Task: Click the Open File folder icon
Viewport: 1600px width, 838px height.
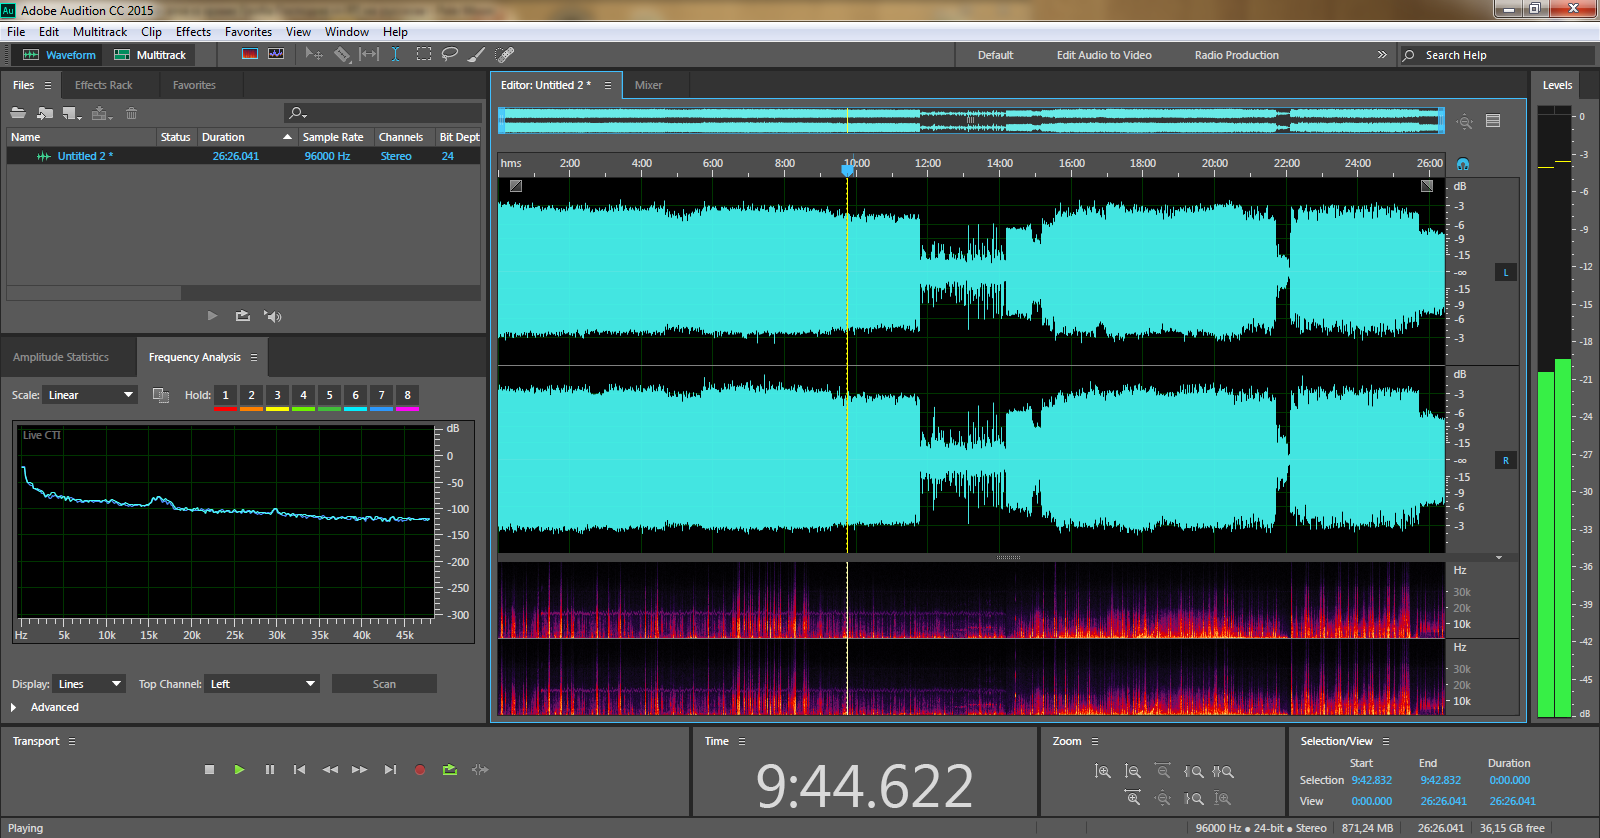Action: click(x=18, y=113)
